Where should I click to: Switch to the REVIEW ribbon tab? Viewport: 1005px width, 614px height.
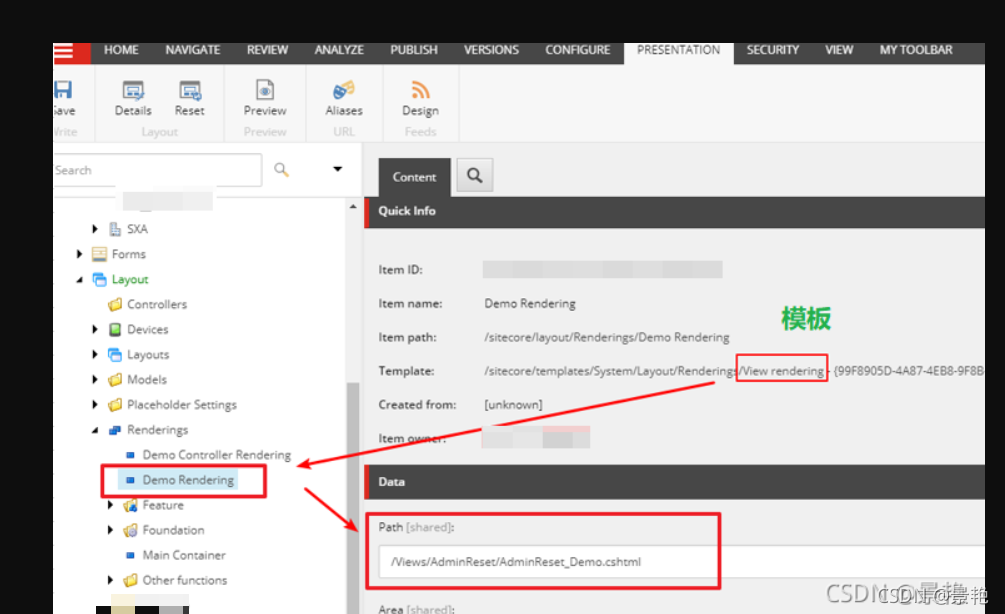pos(267,50)
